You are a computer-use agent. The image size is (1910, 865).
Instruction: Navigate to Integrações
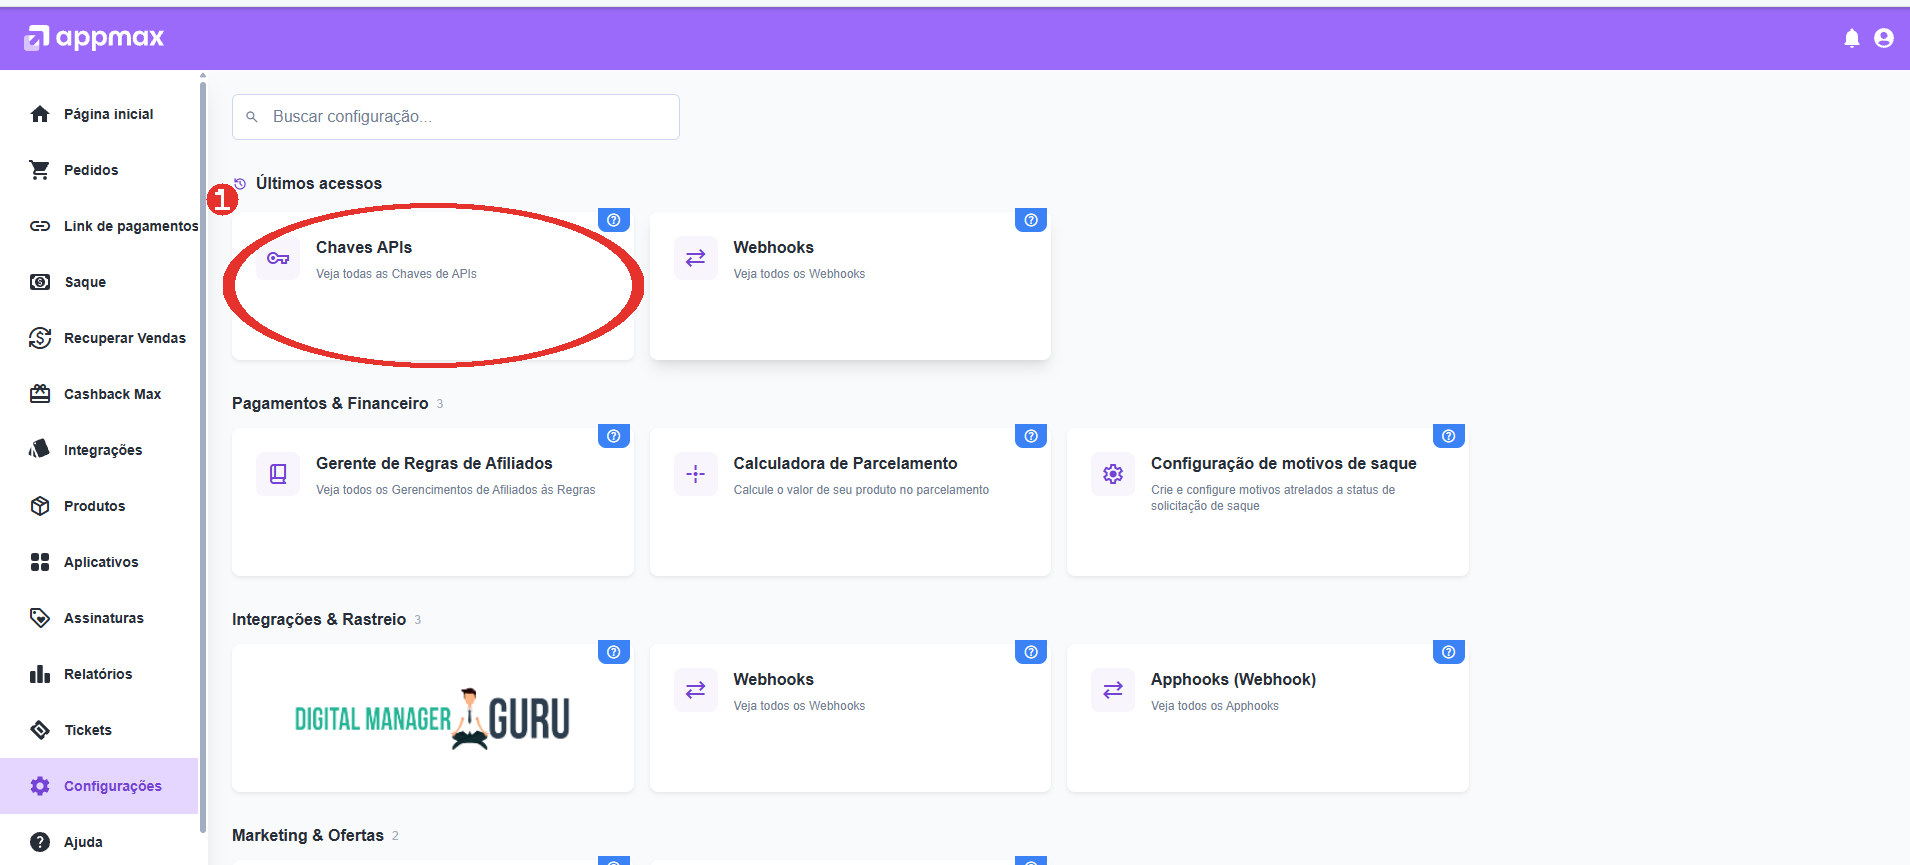click(x=100, y=450)
